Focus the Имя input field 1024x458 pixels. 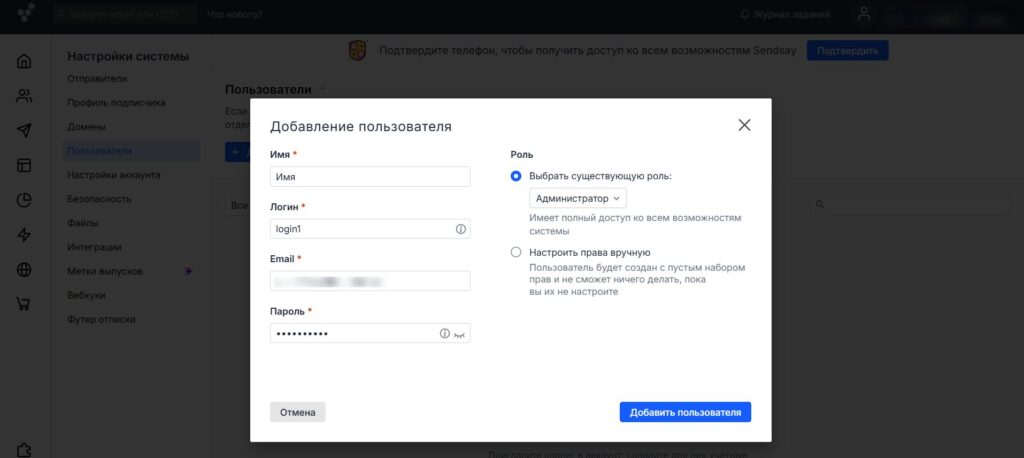pyautogui.click(x=370, y=176)
